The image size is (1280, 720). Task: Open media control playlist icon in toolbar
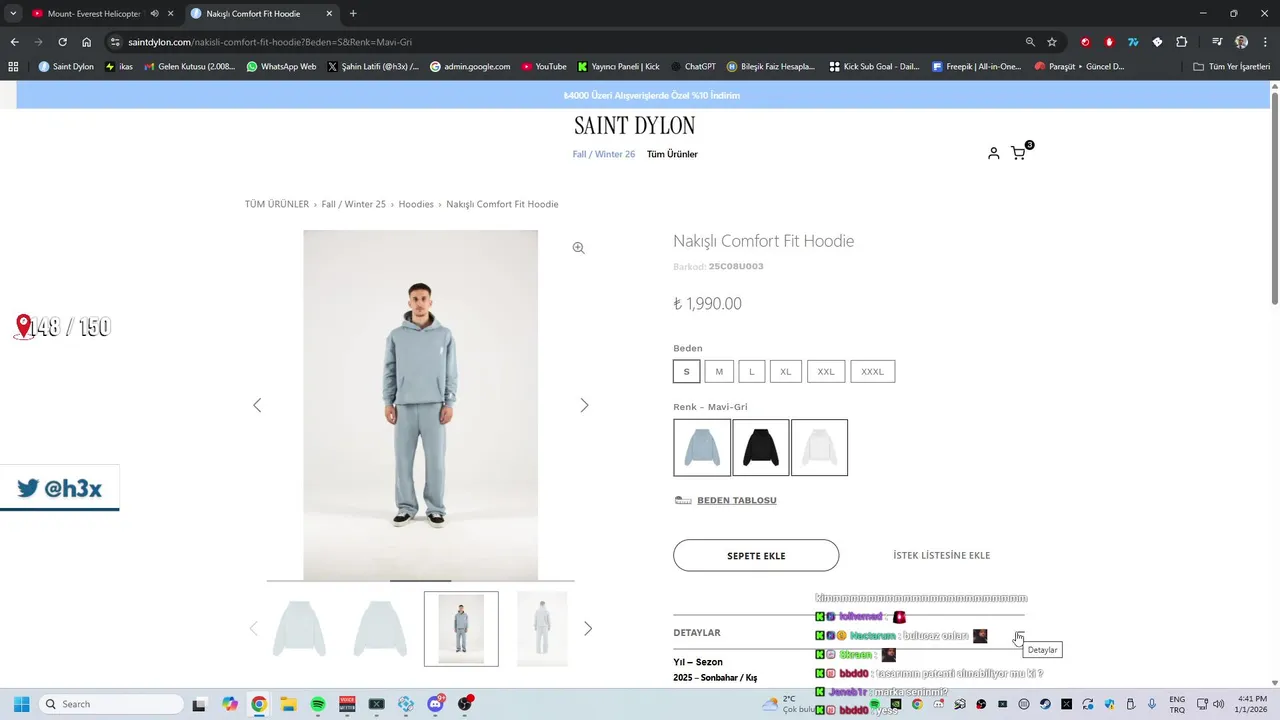[x=1217, y=42]
